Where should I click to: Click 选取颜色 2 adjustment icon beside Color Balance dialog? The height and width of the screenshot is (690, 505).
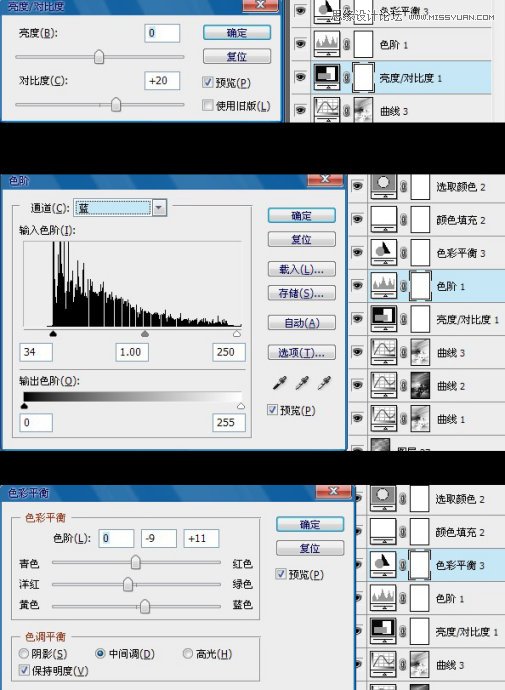[383, 499]
